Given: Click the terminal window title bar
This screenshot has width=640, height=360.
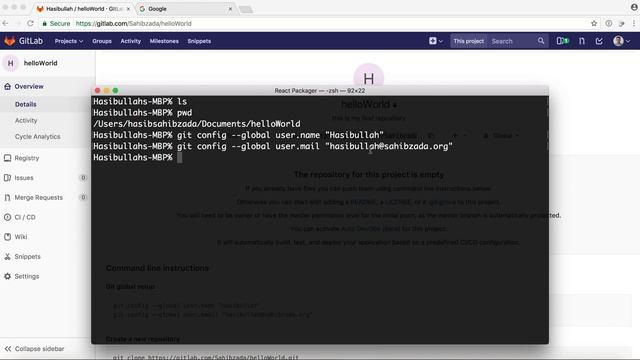Looking at the screenshot, I should (320, 91).
